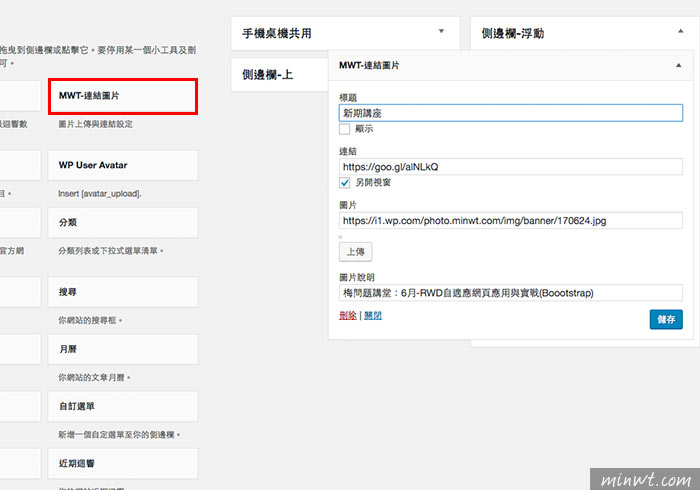This screenshot has height=490, width=700.
Task: Collapse the MWT-連結圖片 widget panel arrow
Action: click(x=679, y=65)
